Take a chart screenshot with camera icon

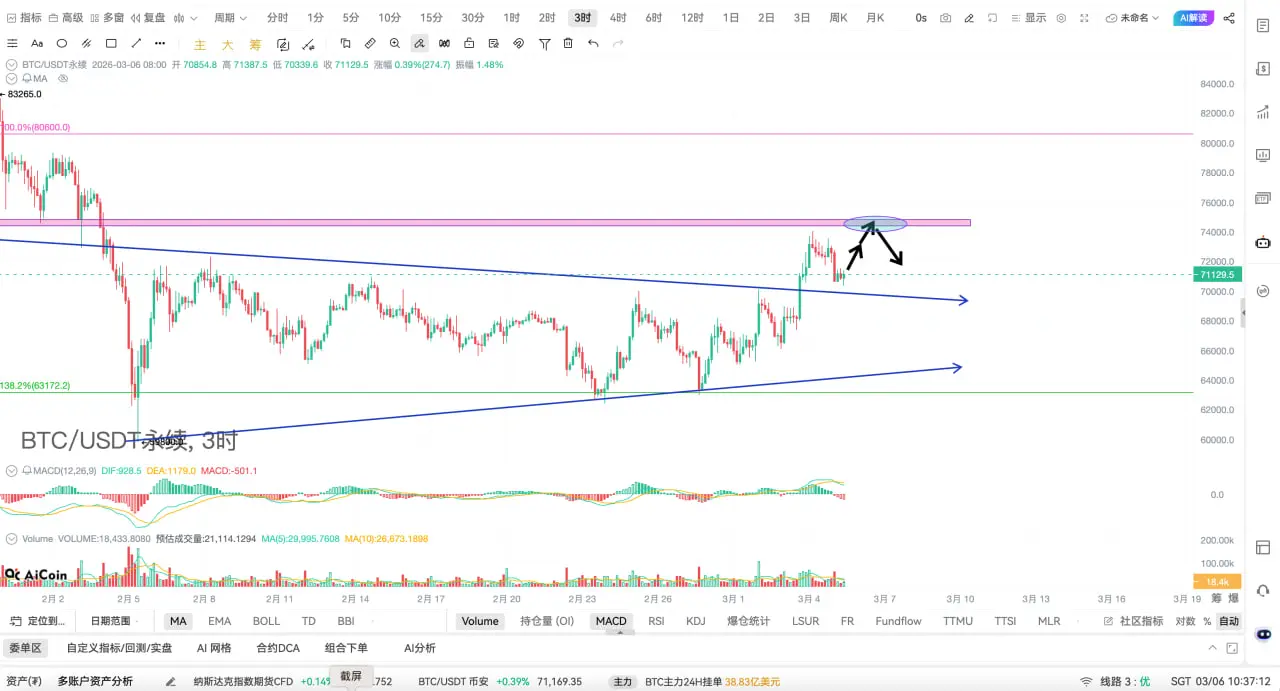click(x=945, y=18)
